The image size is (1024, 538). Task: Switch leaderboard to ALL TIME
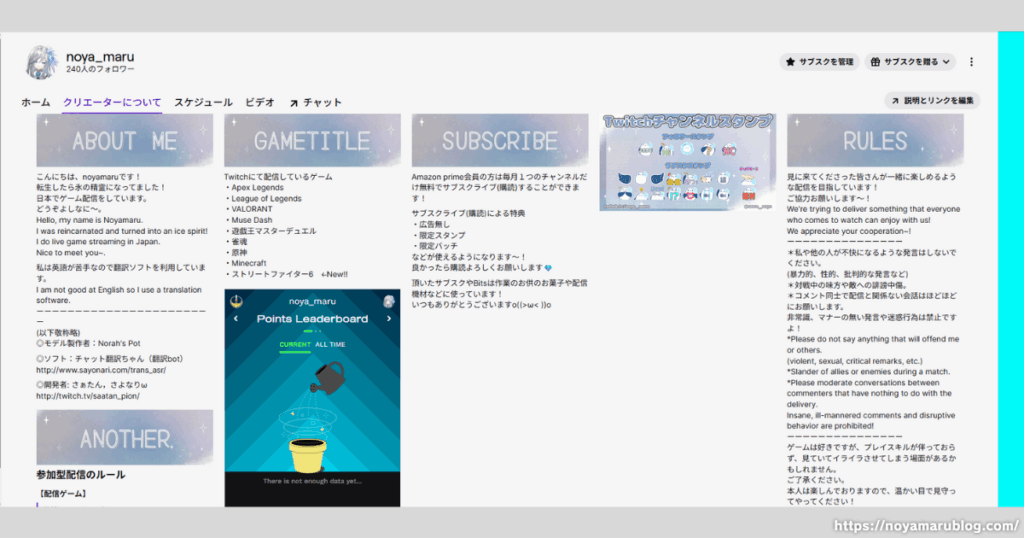(x=329, y=344)
